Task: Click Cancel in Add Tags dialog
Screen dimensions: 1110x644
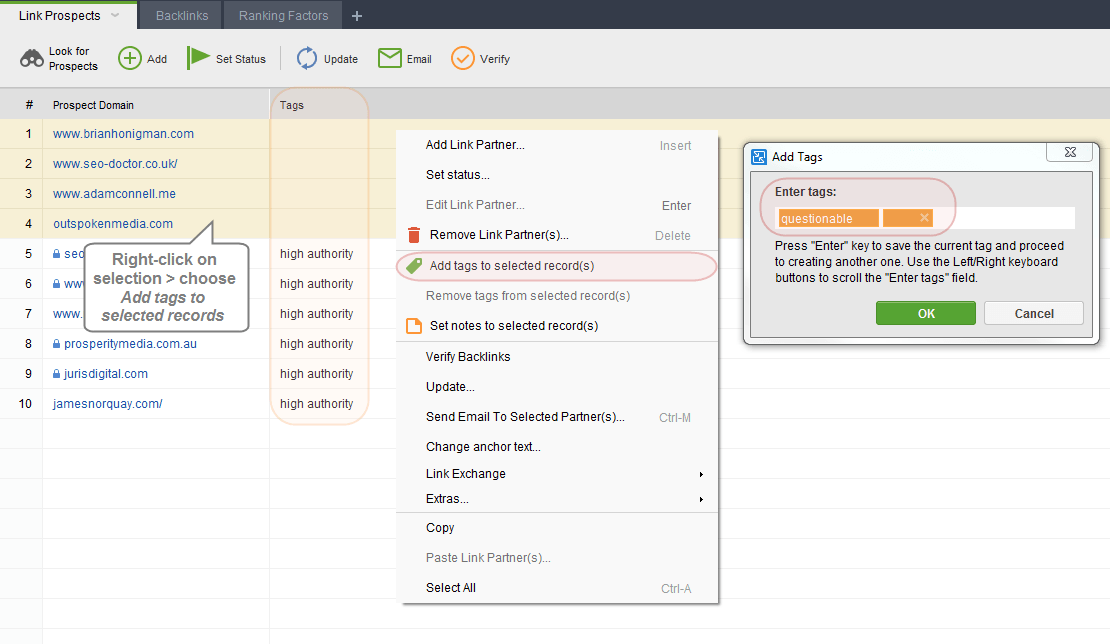Action: (1034, 314)
